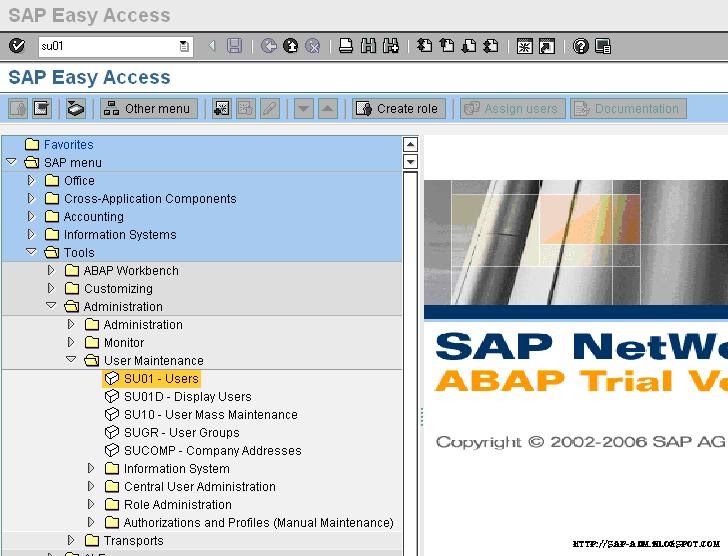Click the Change Favorites pencil icon
This screenshot has height=556, width=728.
point(270,109)
